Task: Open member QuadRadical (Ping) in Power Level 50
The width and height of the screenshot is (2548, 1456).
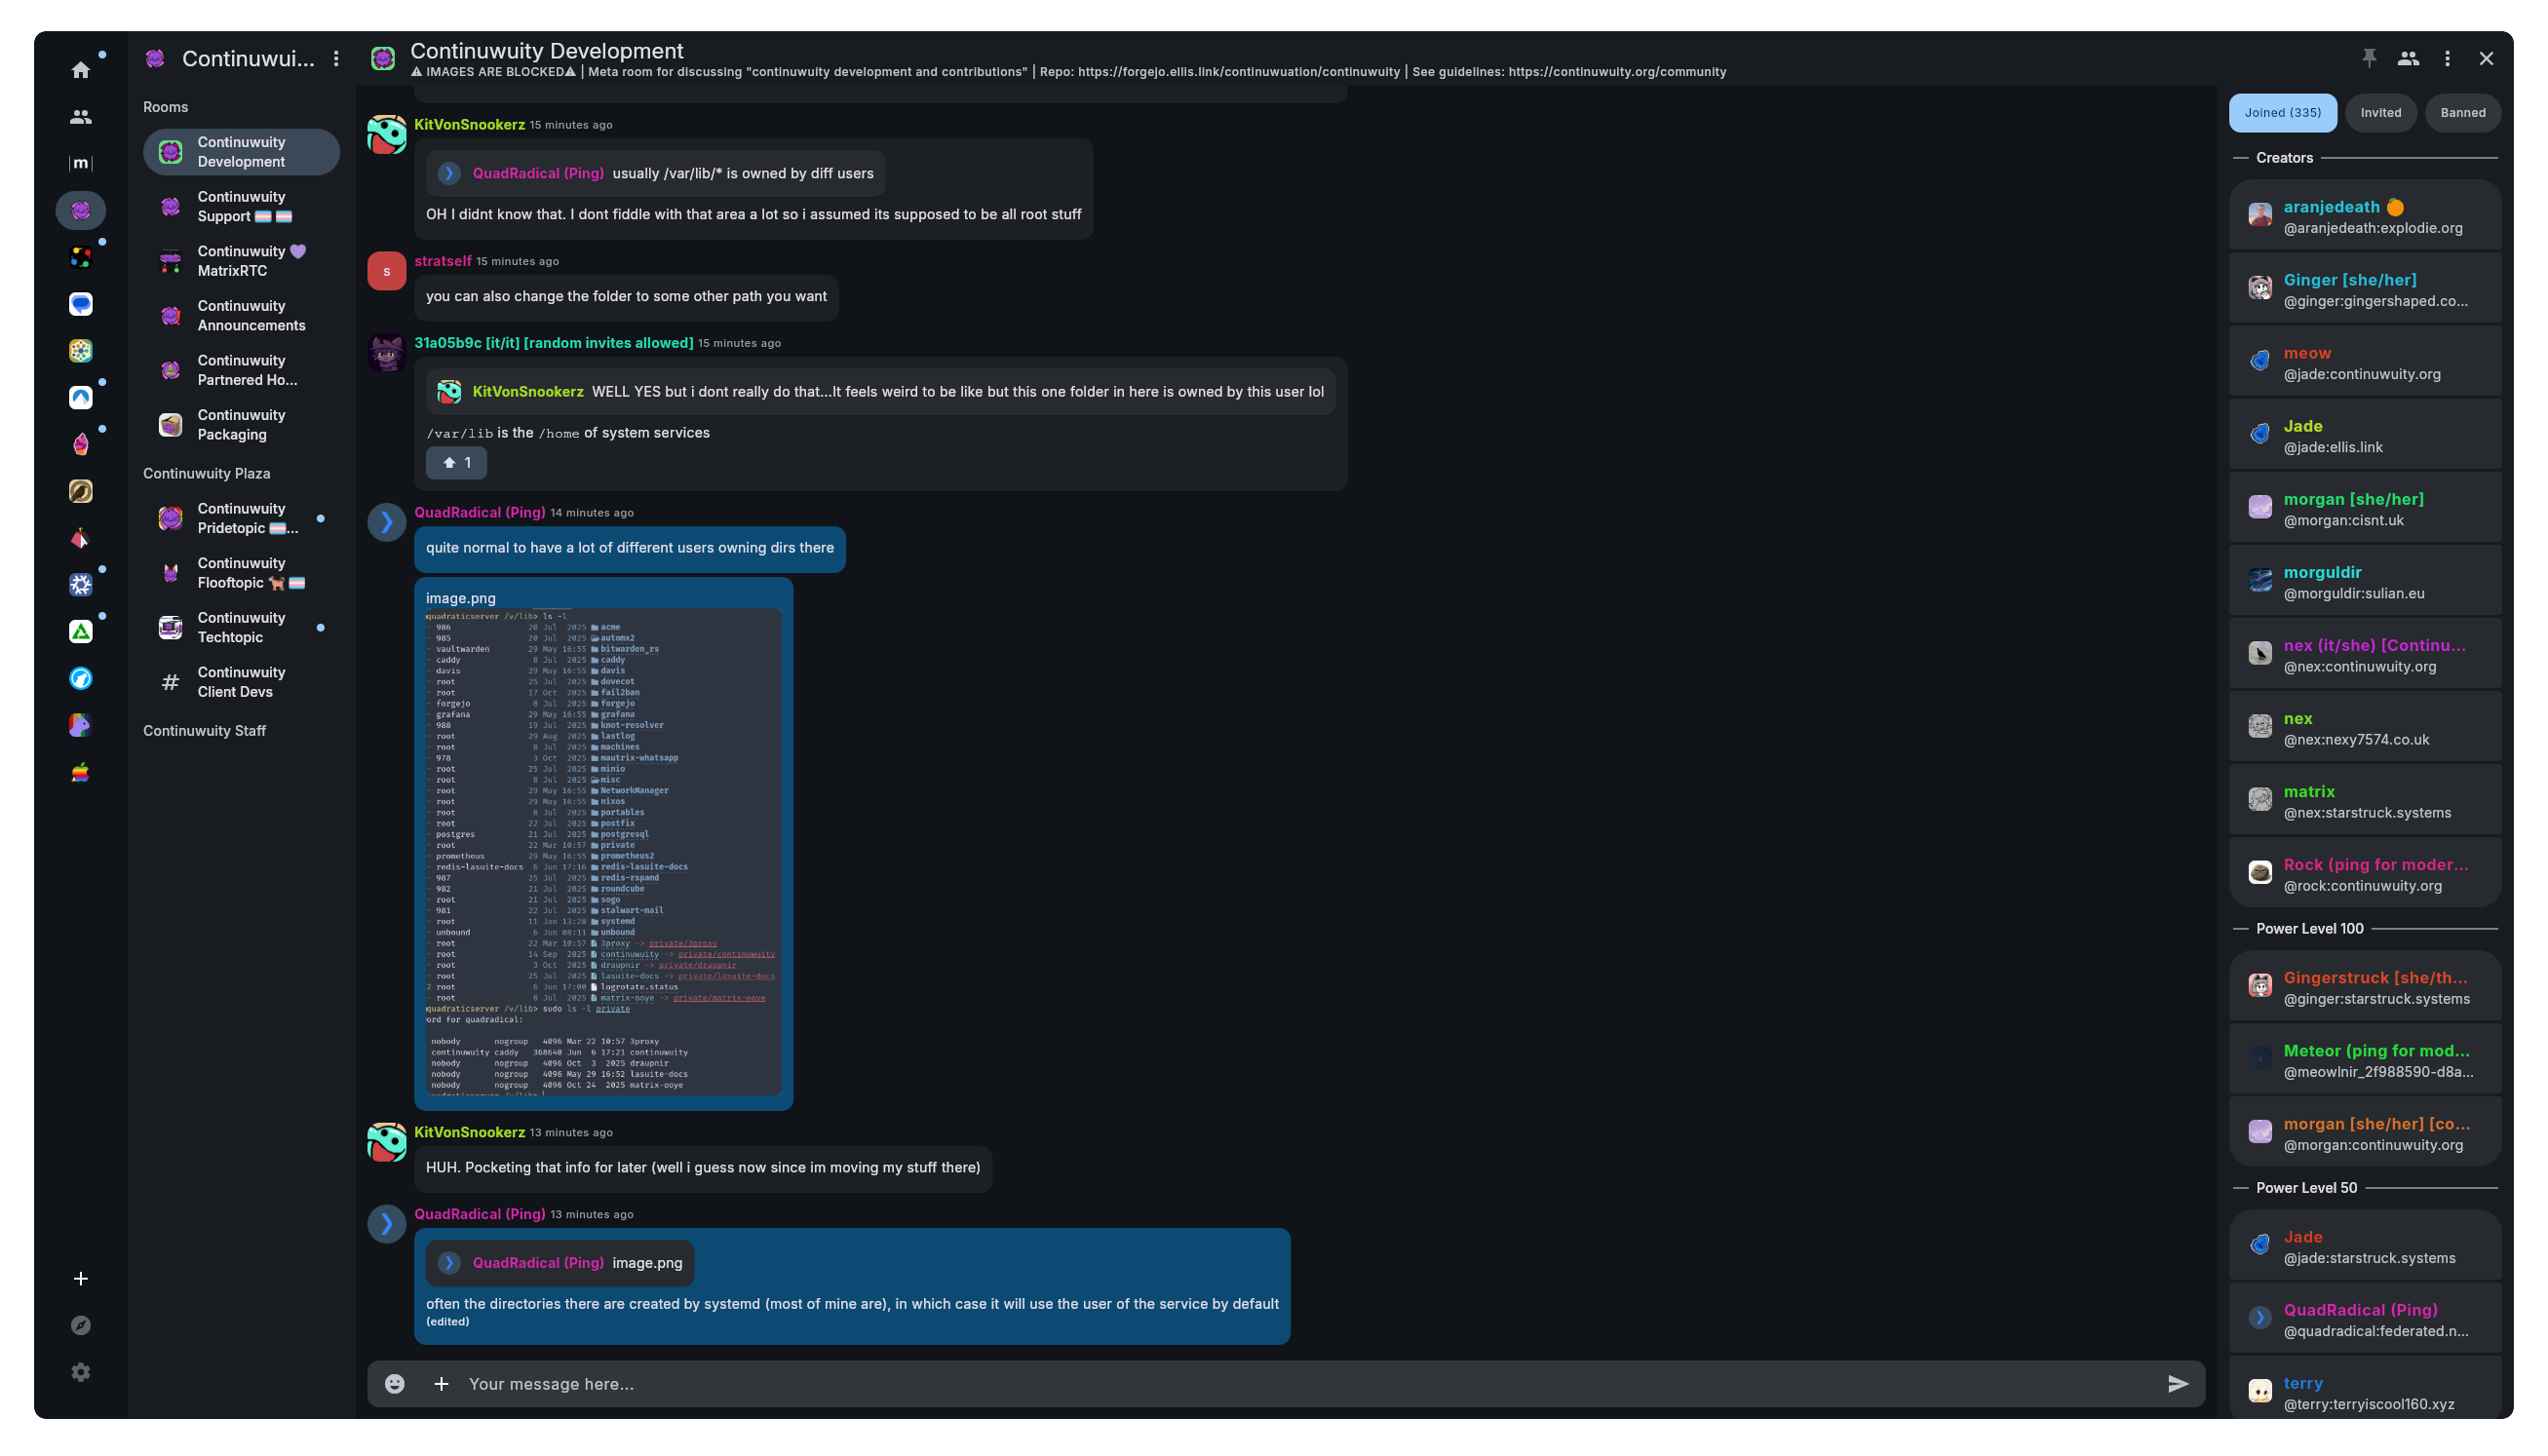Action: coord(2365,1320)
